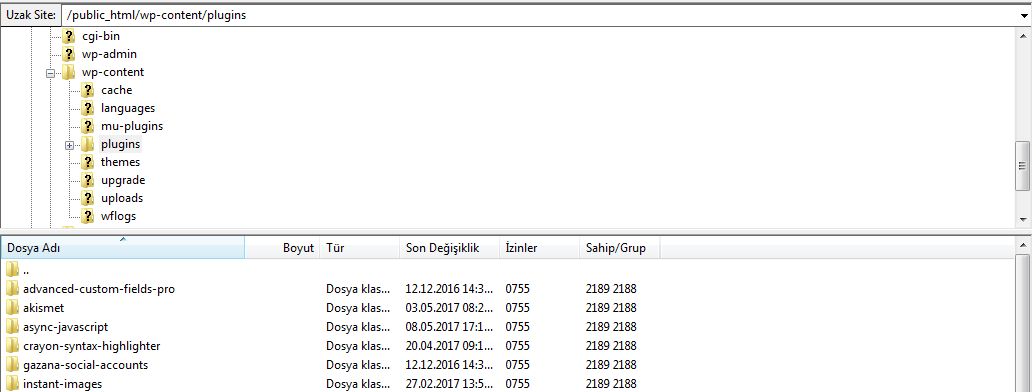
Task: Sort by Son Değişiklik column
Action: click(449, 248)
